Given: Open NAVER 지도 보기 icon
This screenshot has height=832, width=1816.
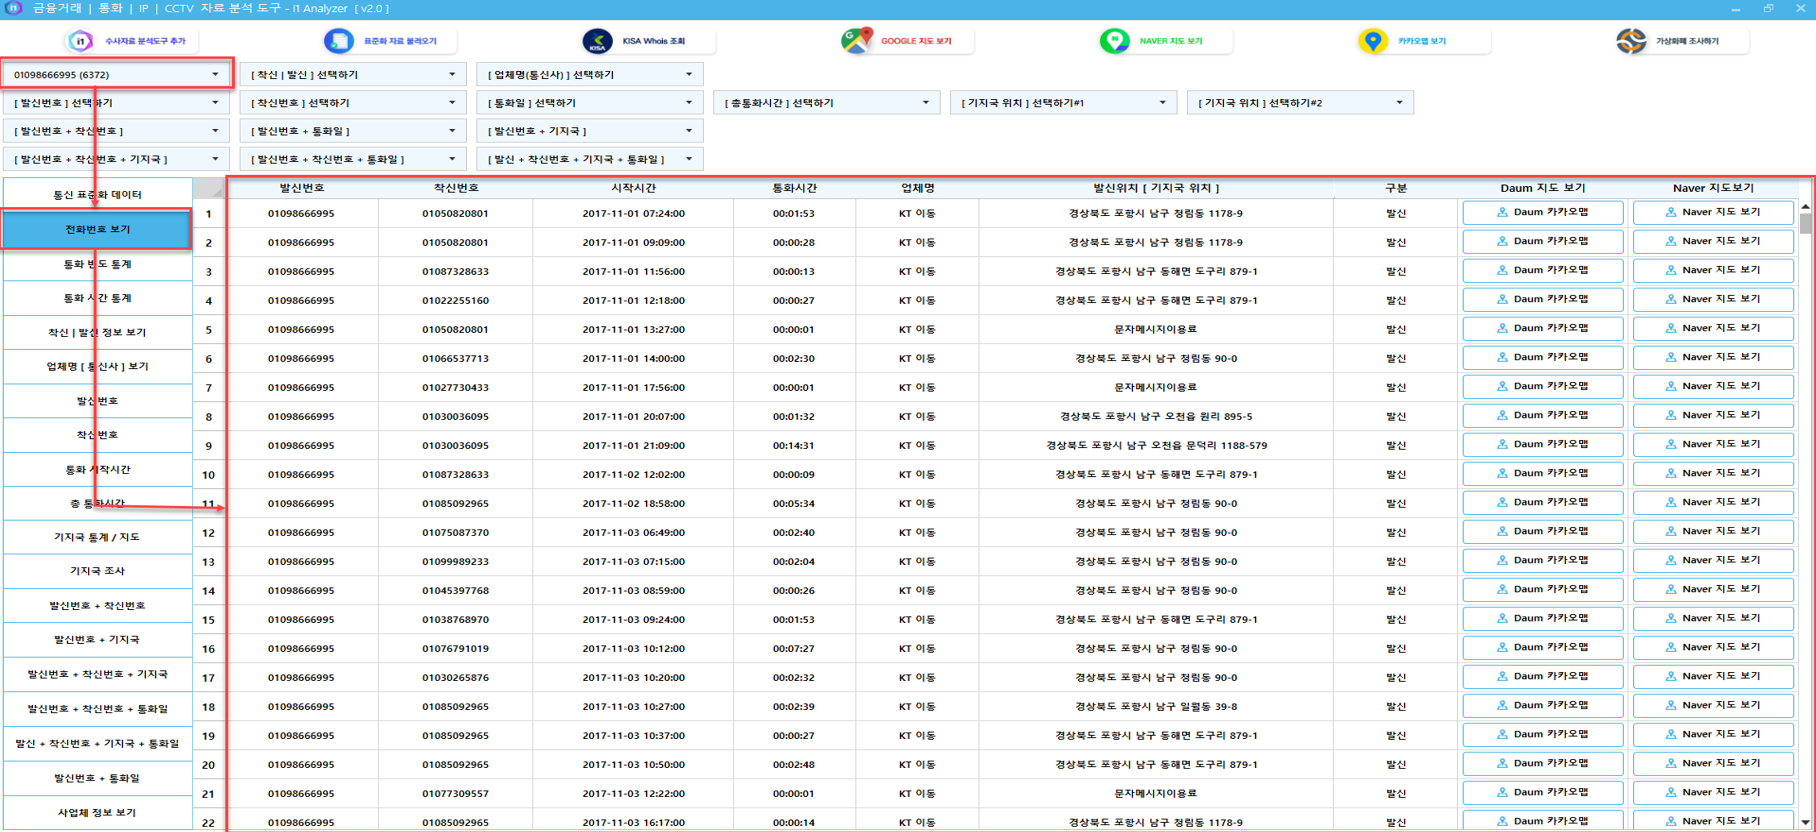Looking at the screenshot, I should 1114,41.
